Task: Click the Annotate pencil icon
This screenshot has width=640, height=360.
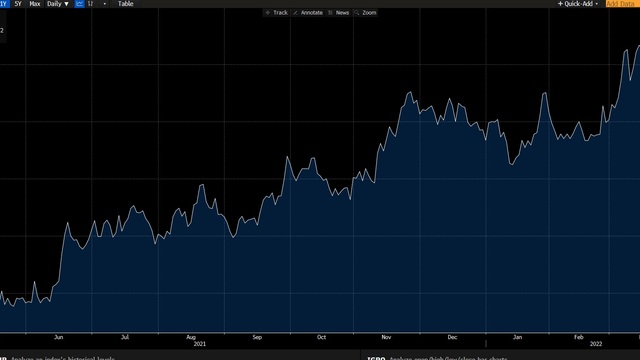Action: (x=296, y=13)
